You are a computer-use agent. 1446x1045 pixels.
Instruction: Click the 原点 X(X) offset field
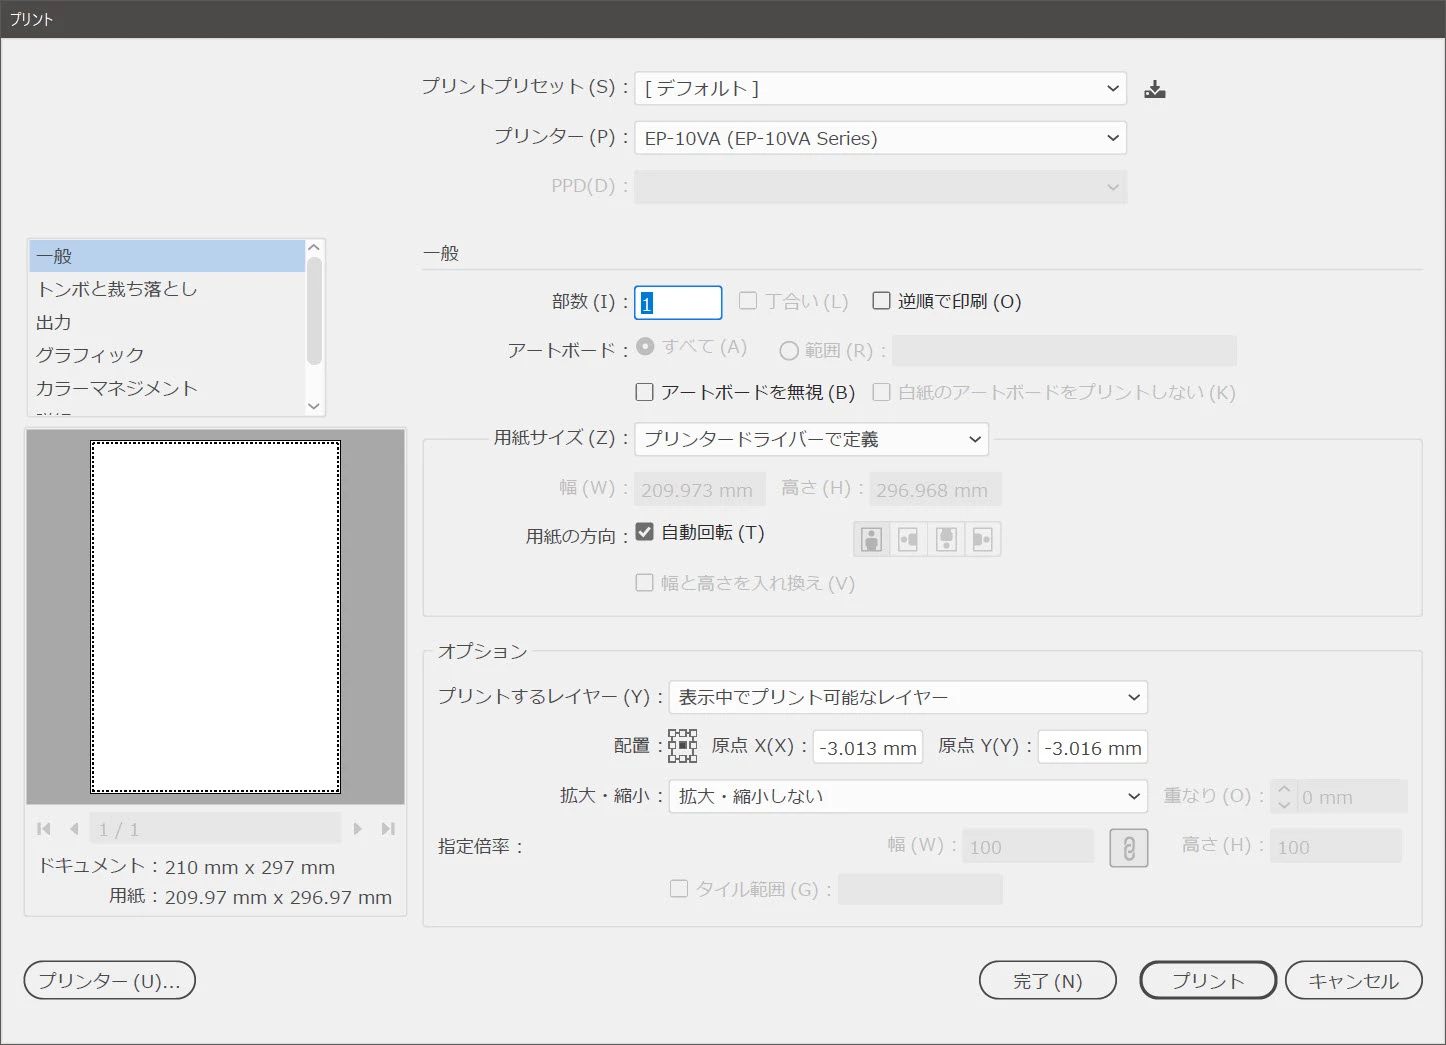(x=868, y=747)
